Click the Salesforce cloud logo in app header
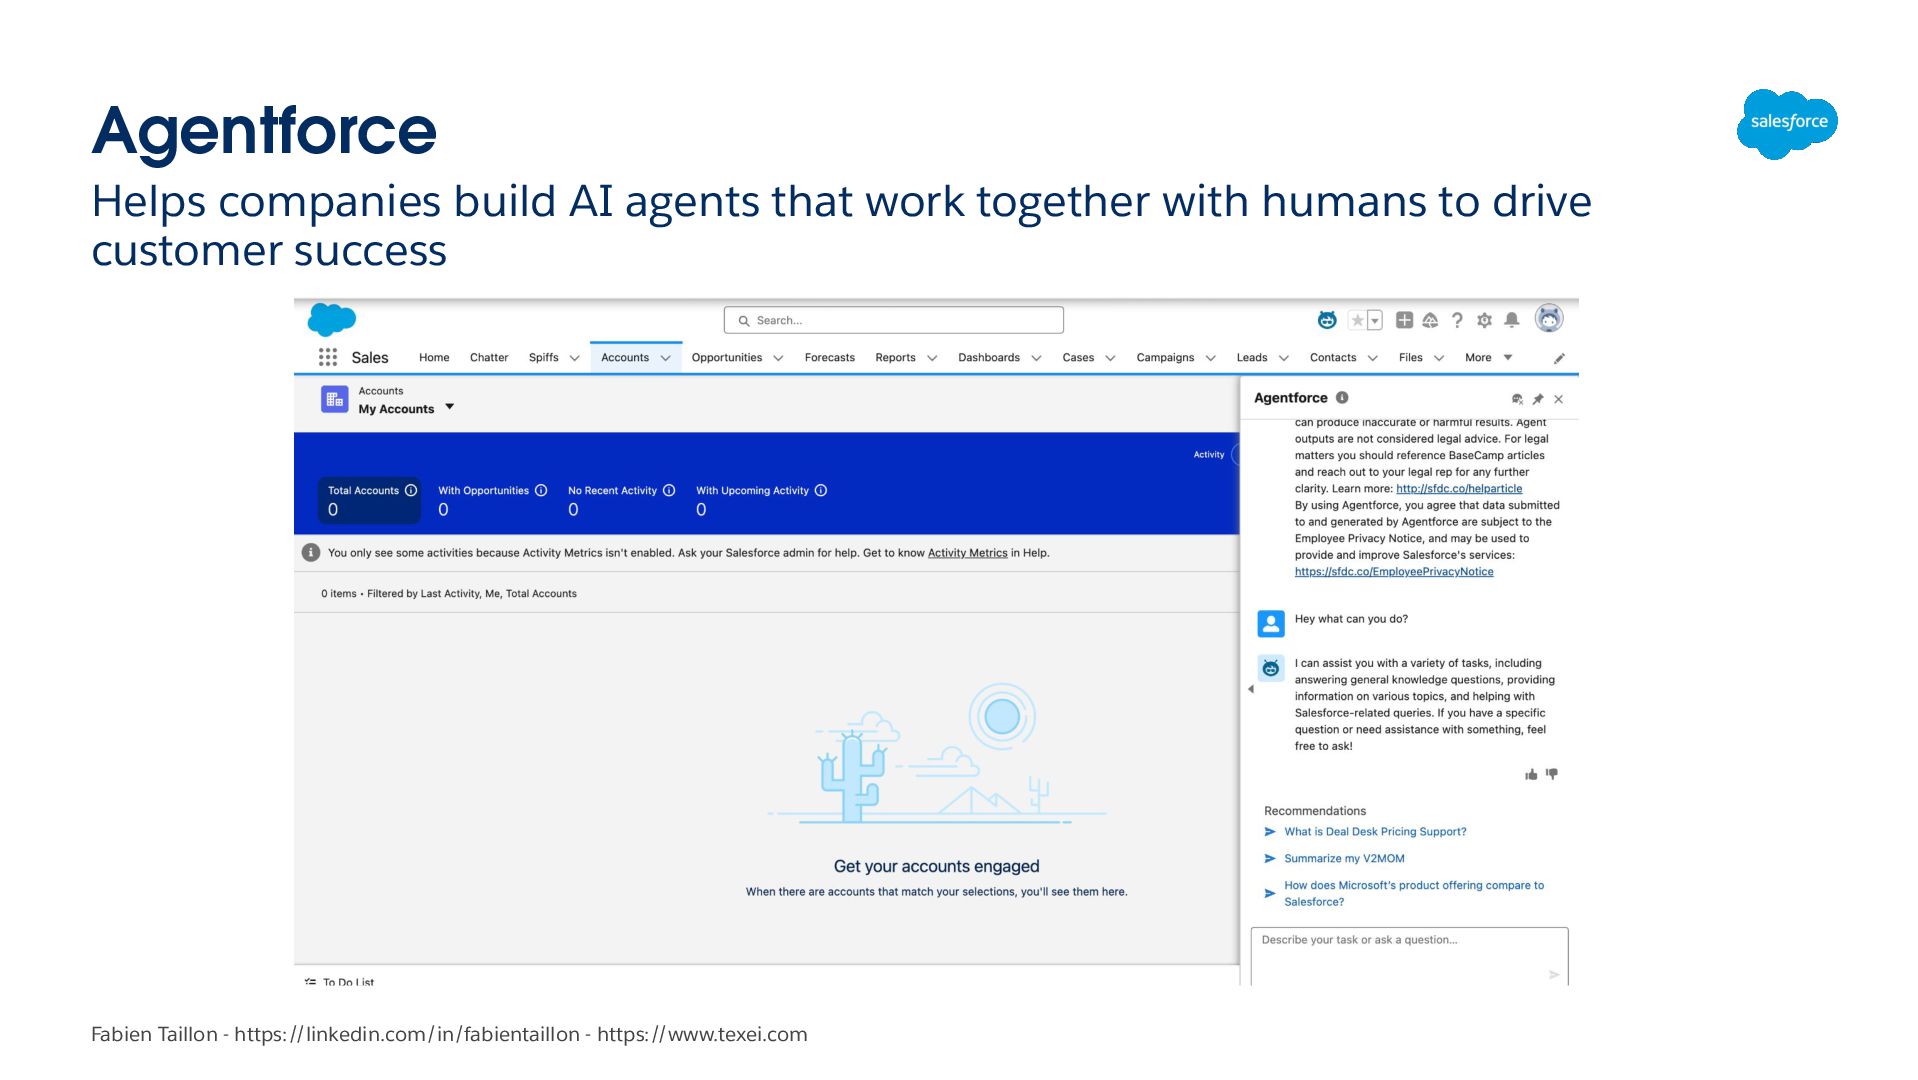 (332, 320)
